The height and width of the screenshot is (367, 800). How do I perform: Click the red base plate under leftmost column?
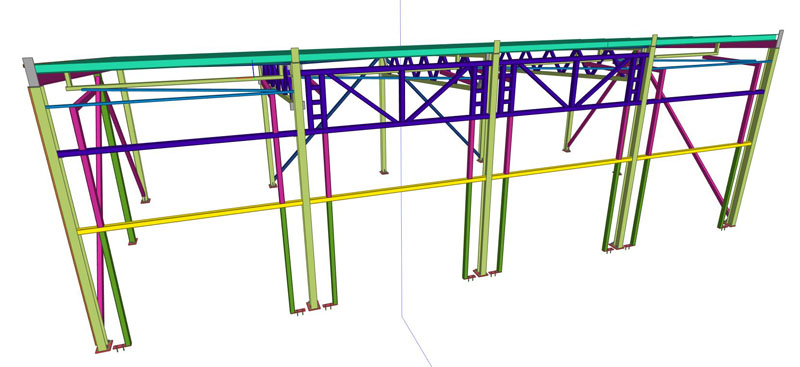pos(104,350)
